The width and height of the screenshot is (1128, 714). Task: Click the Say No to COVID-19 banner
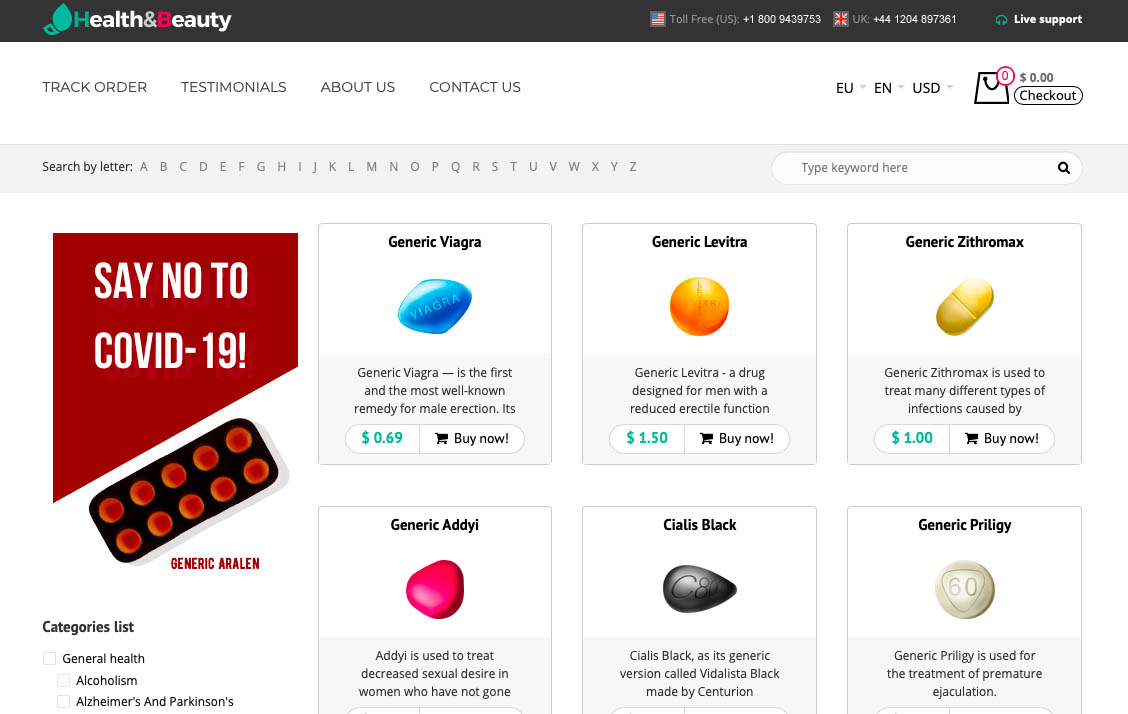click(x=175, y=400)
